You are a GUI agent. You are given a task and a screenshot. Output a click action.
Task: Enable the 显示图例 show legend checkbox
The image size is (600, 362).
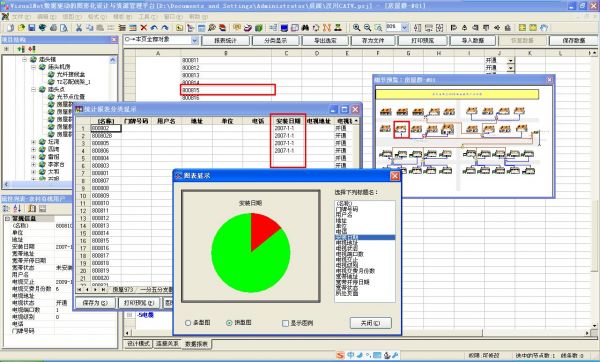click(x=285, y=323)
